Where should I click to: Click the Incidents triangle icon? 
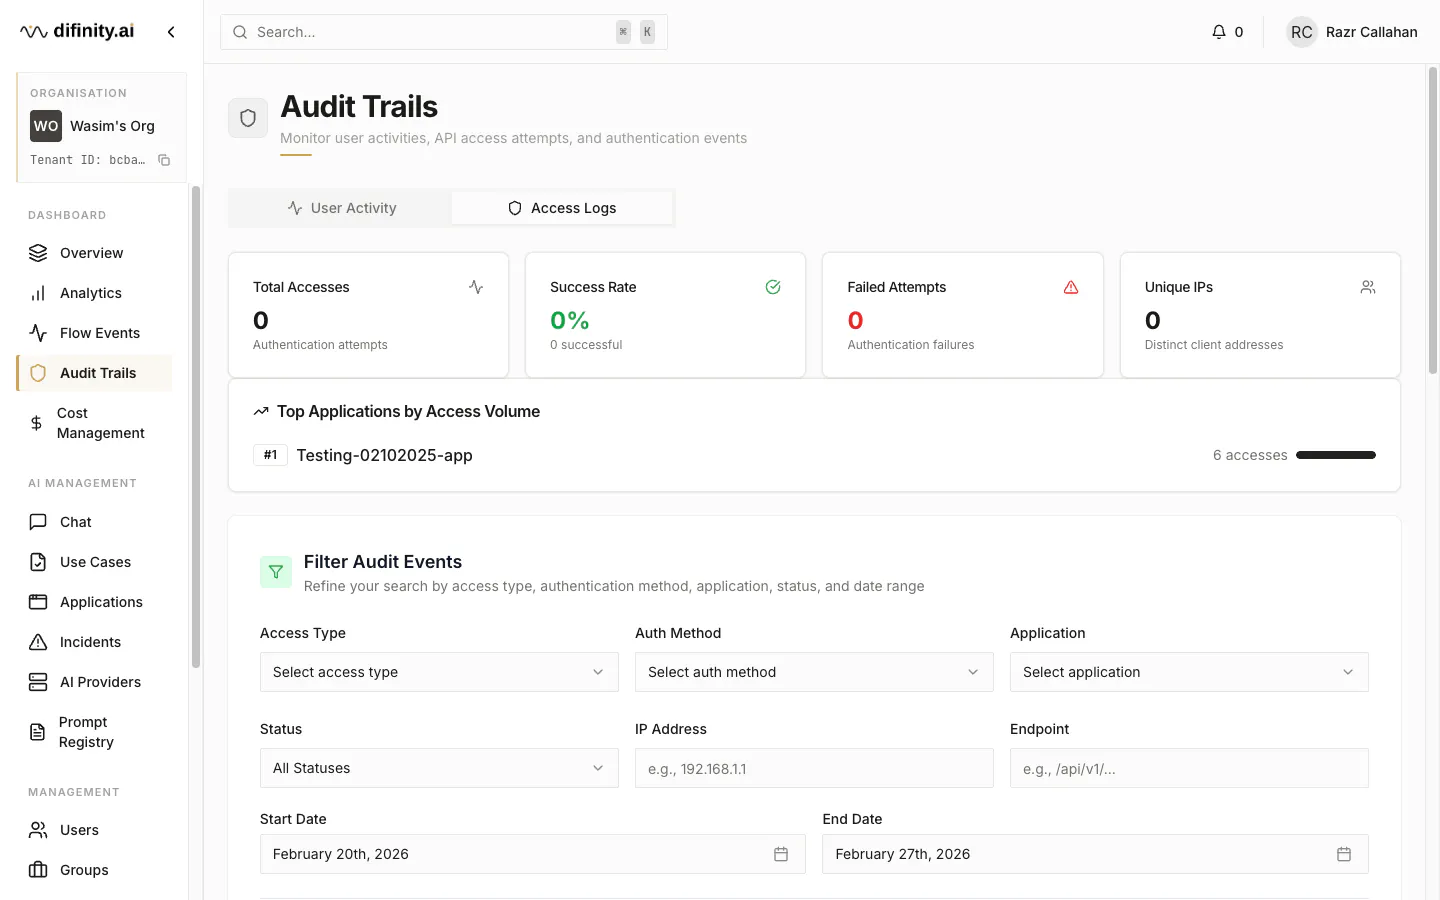tap(38, 642)
